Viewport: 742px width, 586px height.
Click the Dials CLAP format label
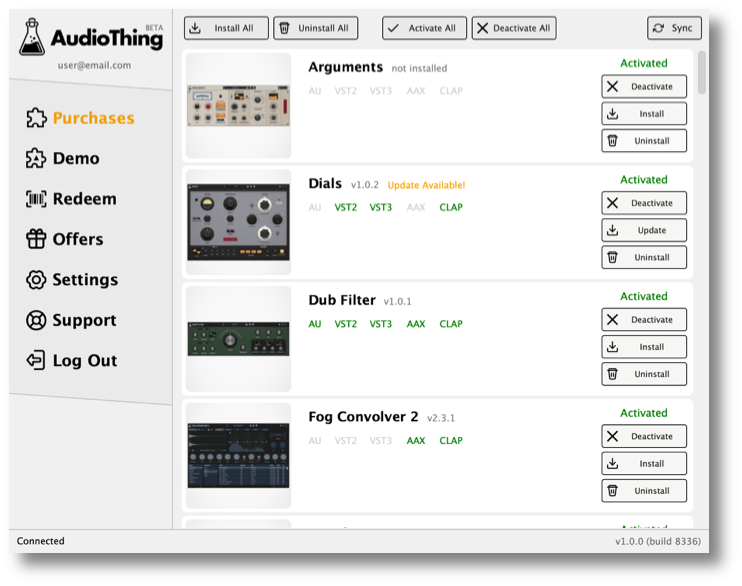[x=451, y=207]
